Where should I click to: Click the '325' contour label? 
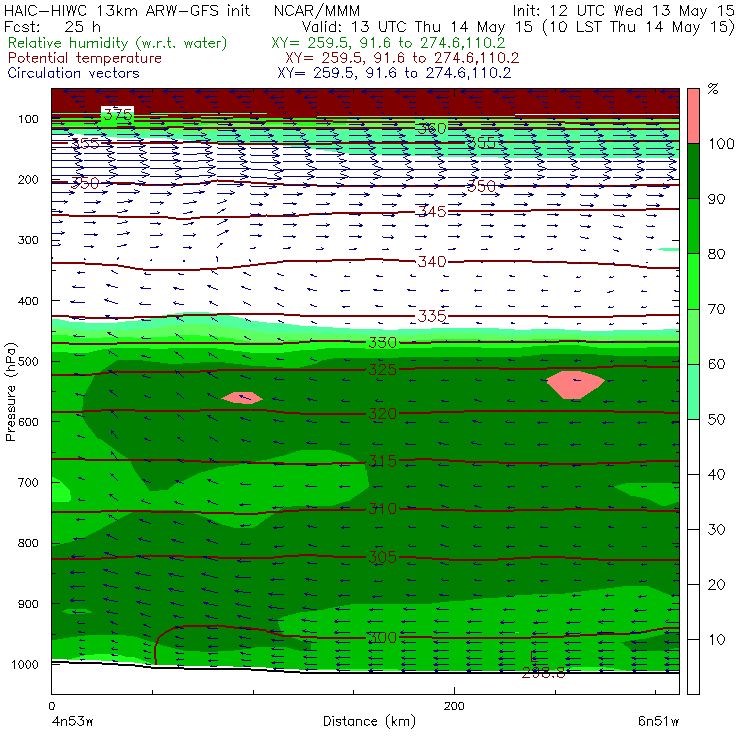tap(382, 370)
